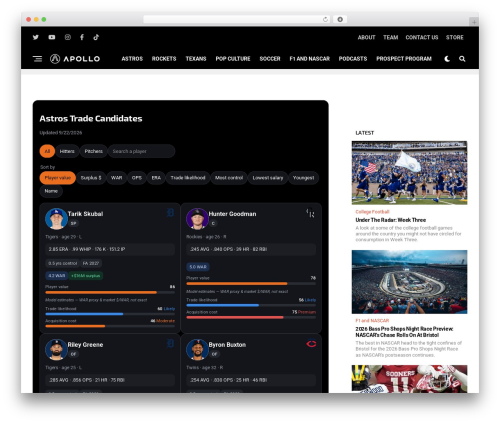Image resolution: width=500 pixels, height=423 pixels.
Task: Click the browser reload icon
Action: 325,19
